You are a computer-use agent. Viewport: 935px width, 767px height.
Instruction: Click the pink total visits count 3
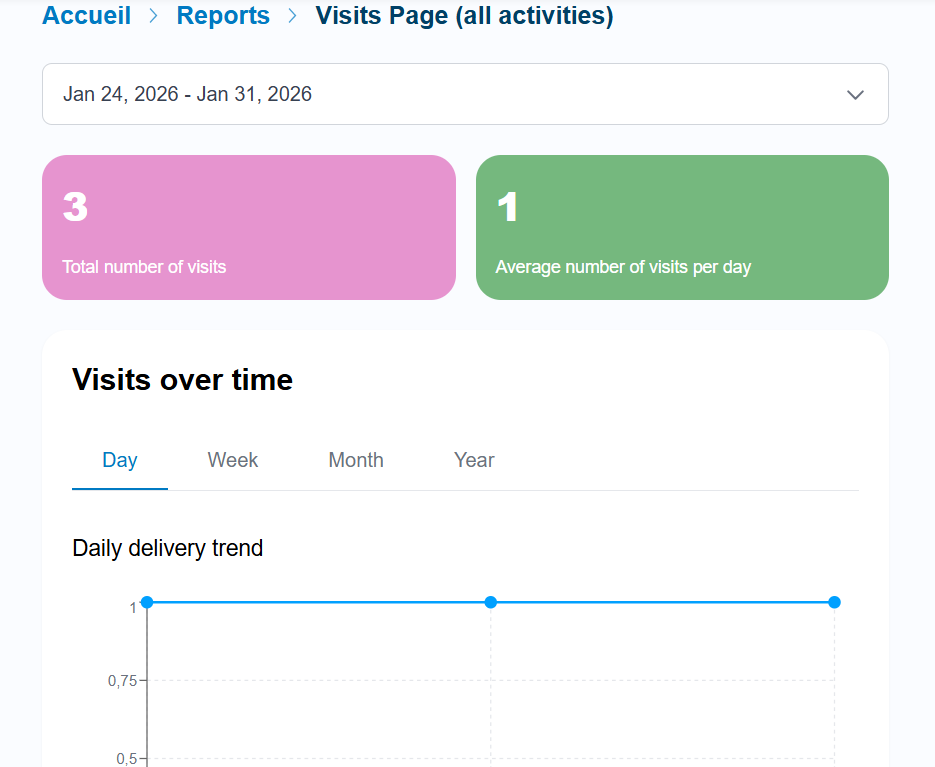click(x=75, y=207)
